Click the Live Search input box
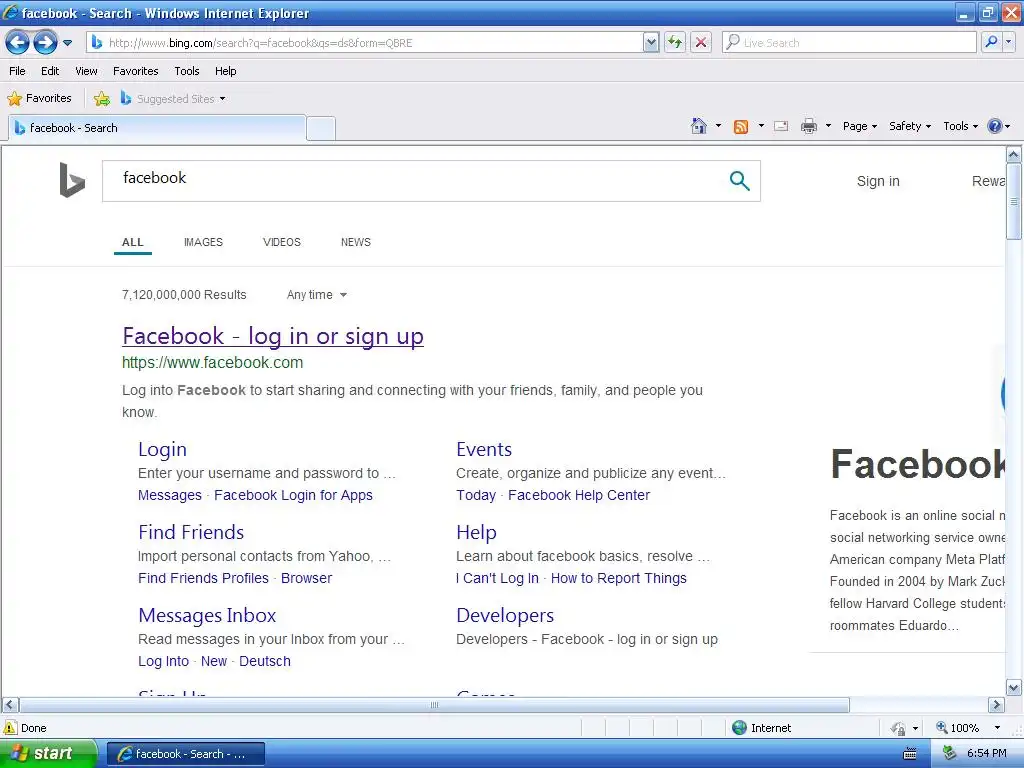The width and height of the screenshot is (1024, 768). tap(849, 43)
